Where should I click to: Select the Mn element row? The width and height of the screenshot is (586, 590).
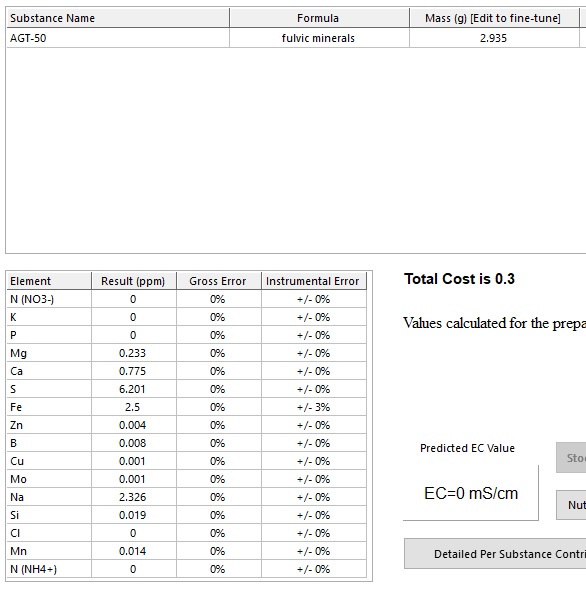coord(186,551)
